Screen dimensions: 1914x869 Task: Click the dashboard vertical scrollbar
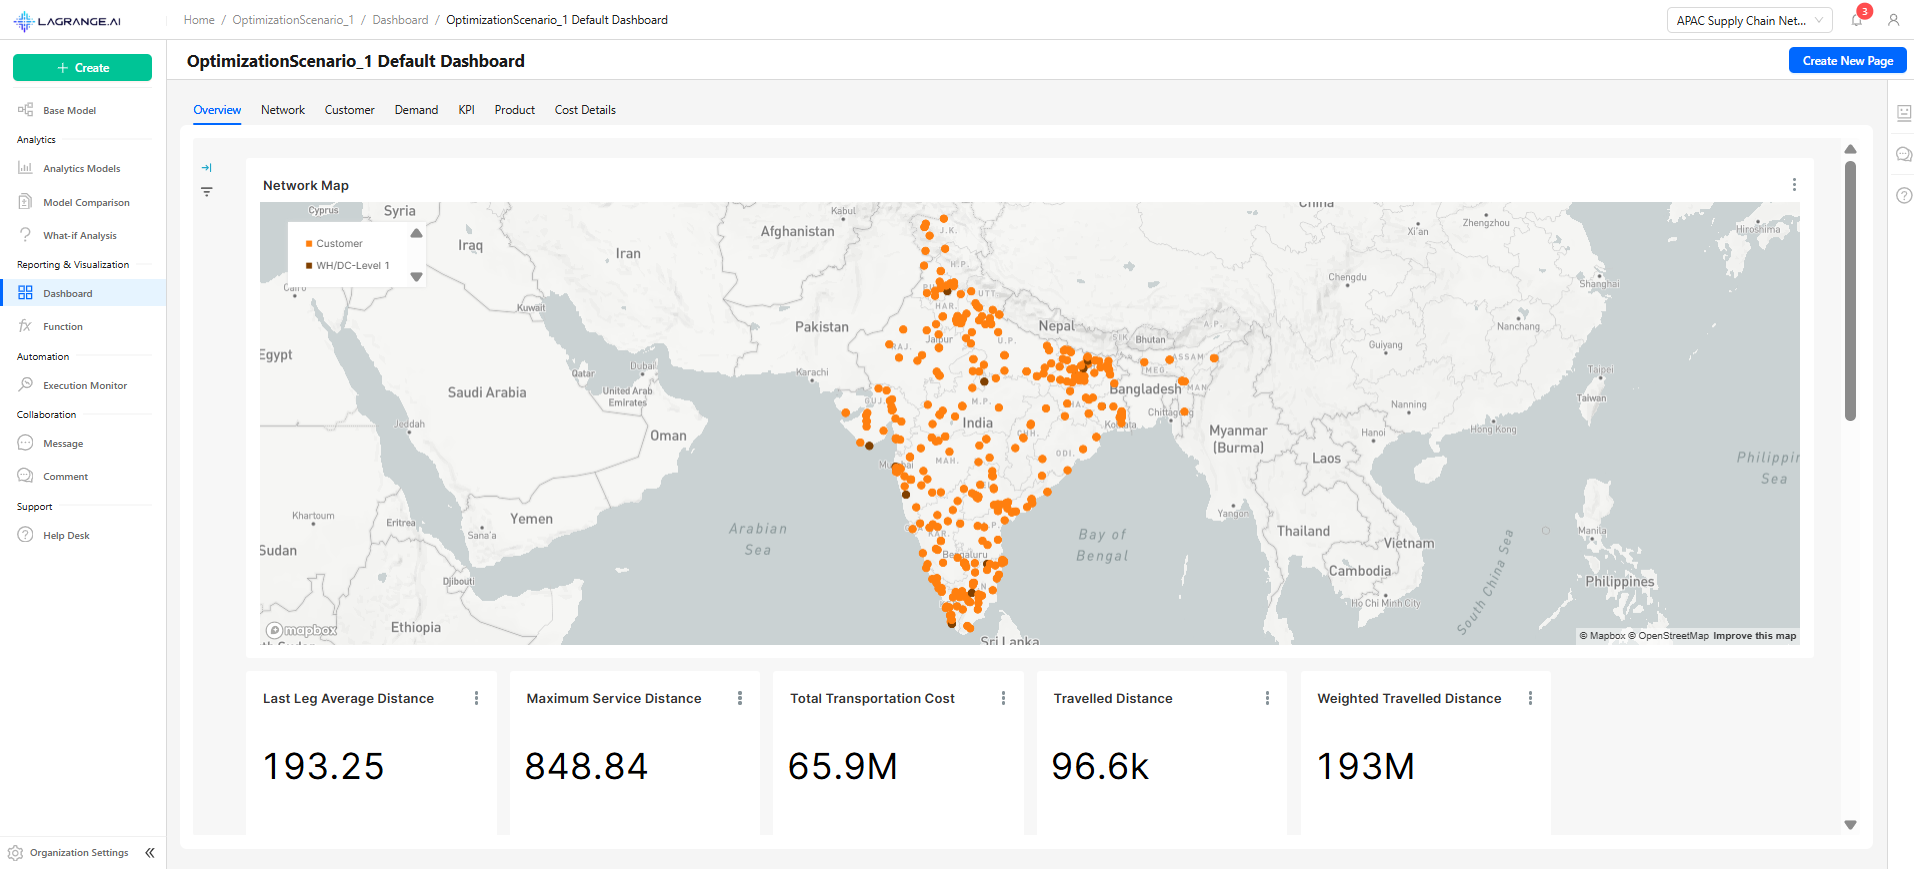coord(1850,290)
